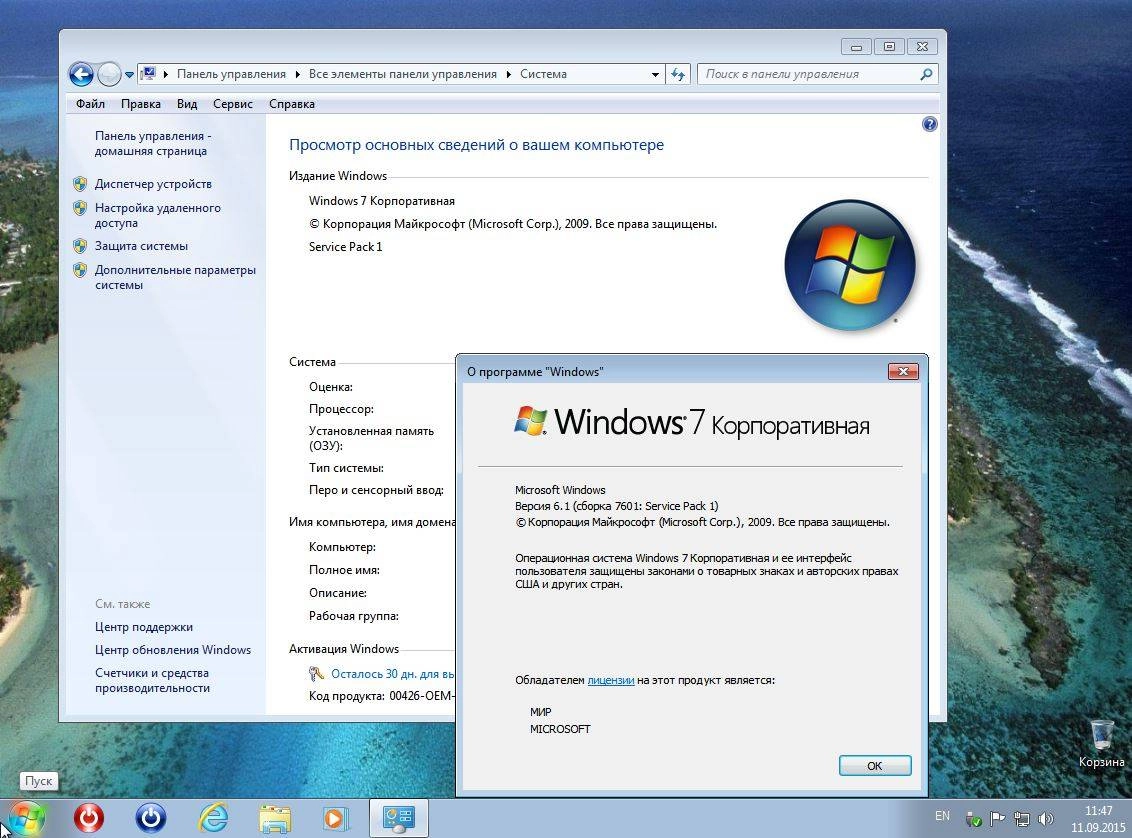1132x838 pixels.
Task: Close the О программе Windows dialog
Action: pyautogui.click(x=903, y=372)
